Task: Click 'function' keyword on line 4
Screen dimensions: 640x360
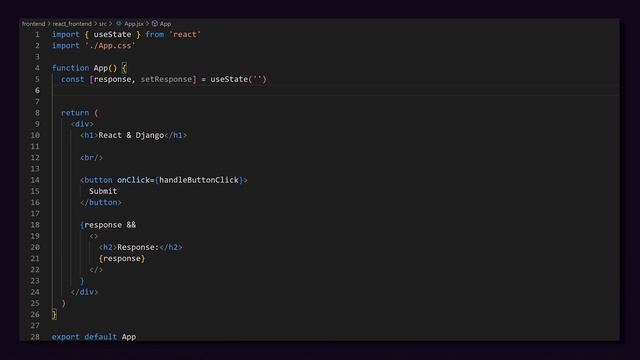Action: 70,68
